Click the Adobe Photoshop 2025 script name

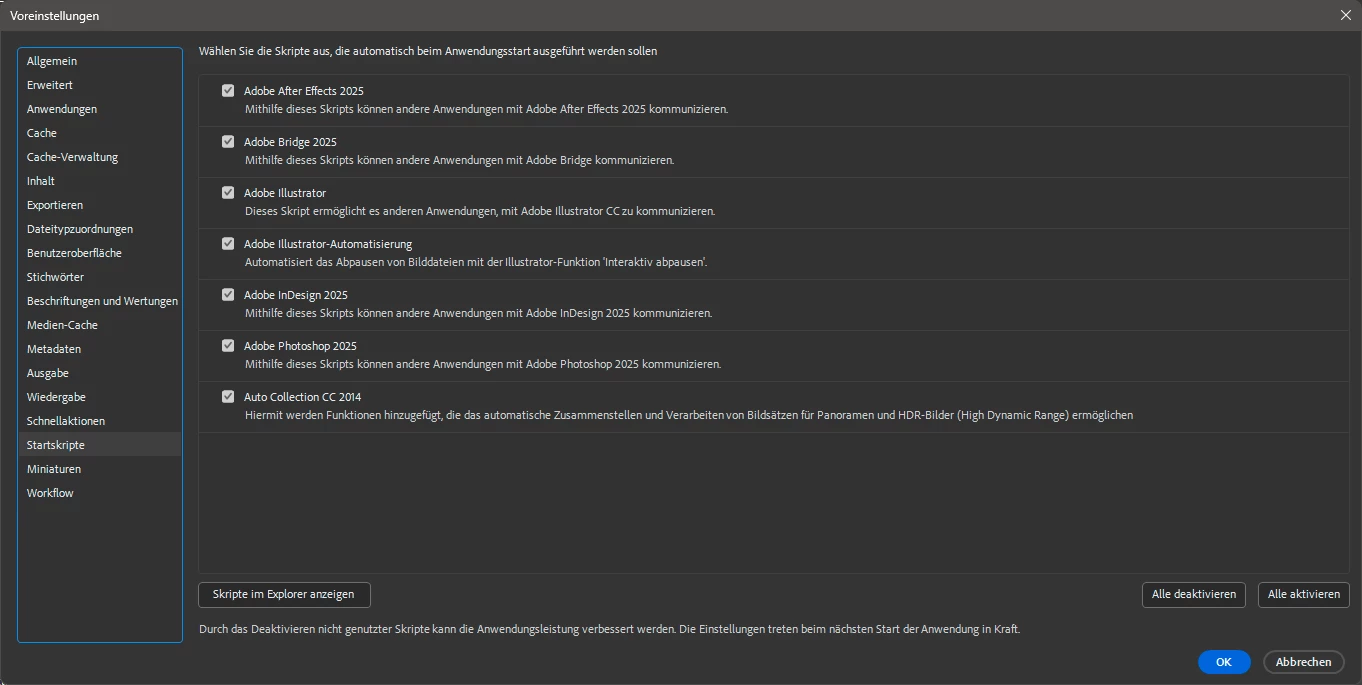(300, 346)
